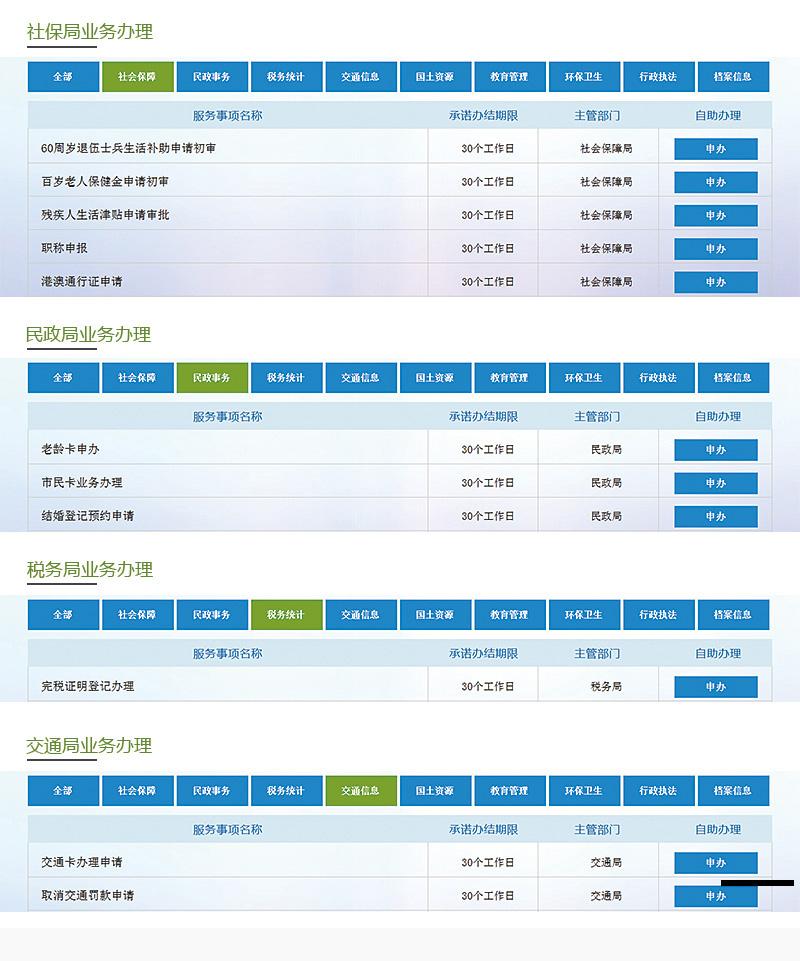Image resolution: width=800 pixels, height=961 pixels.
Task: Open the 行政执法 tab in 交通局业务办理
Action: pos(660,790)
